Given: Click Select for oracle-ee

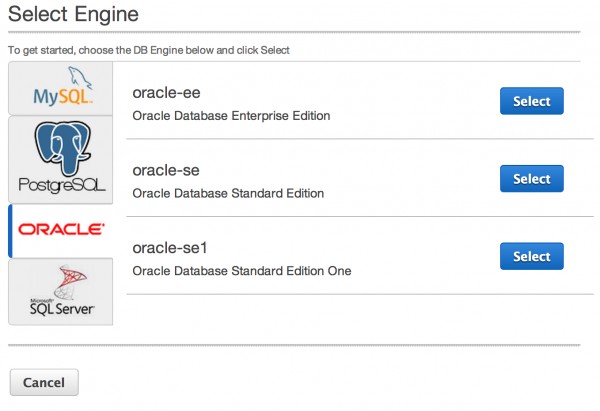Looking at the screenshot, I should tap(532, 101).
